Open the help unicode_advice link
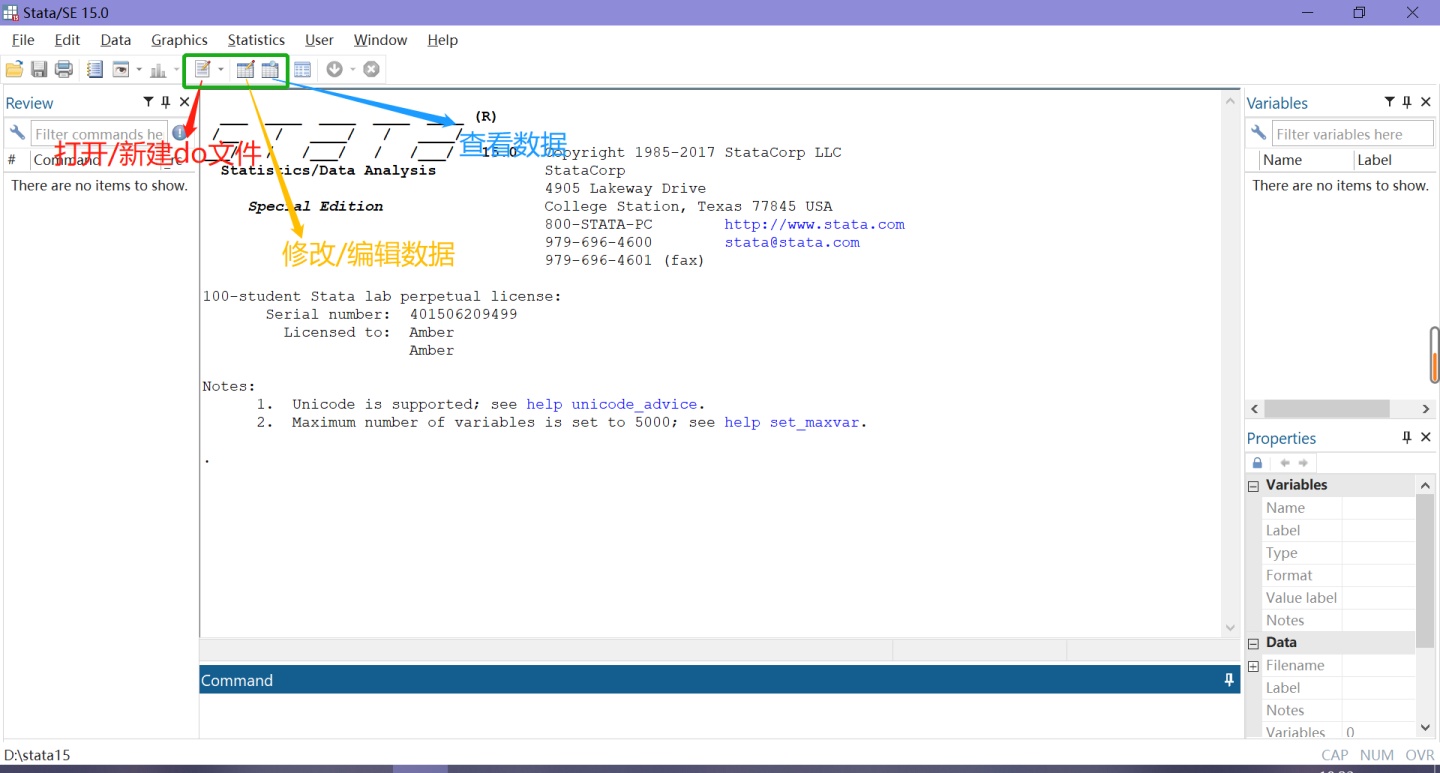Image resolution: width=1440 pixels, height=773 pixels. point(612,404)
